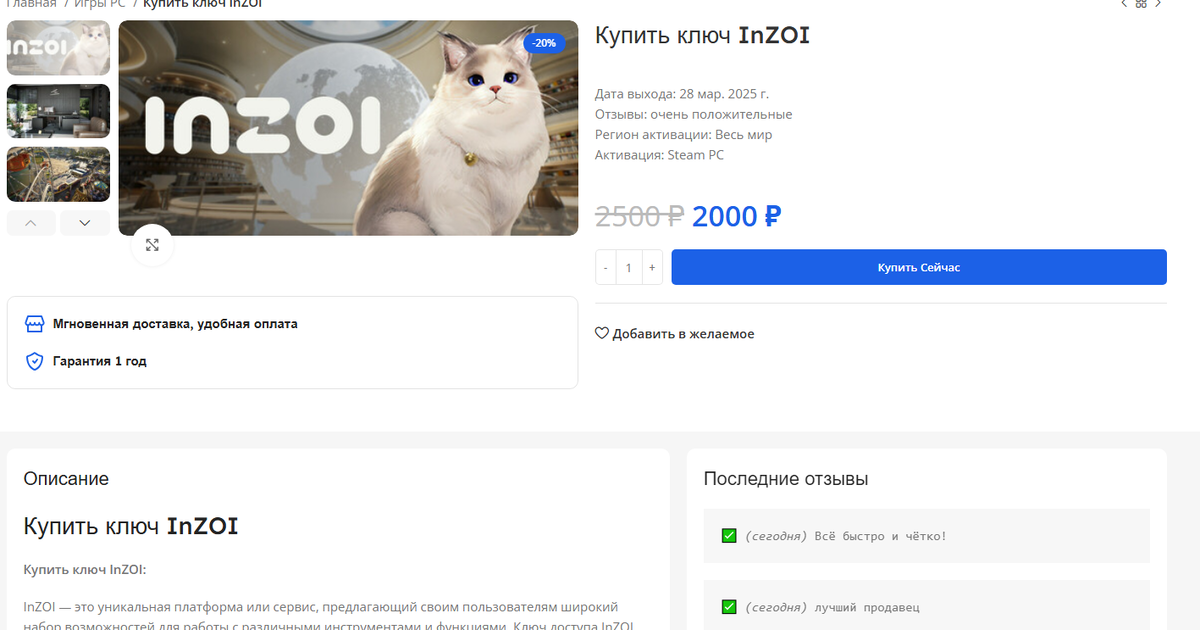Click the 'Последние отзывы' heading
This screenshot has width=1200, height=630.
coord(786,479)
